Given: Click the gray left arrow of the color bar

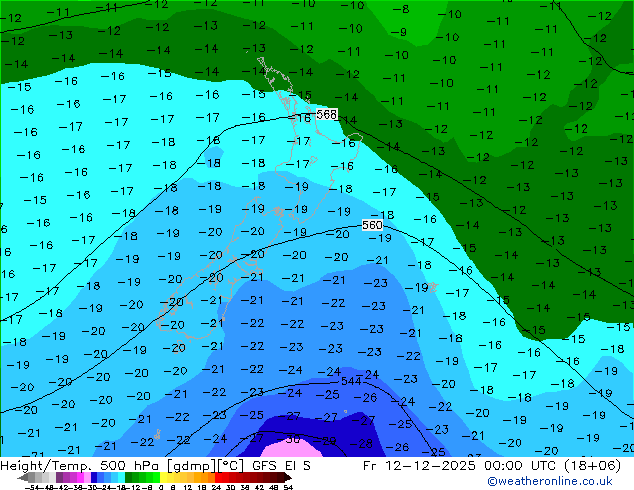Looking at the screenshot, I should coord(23,477).
